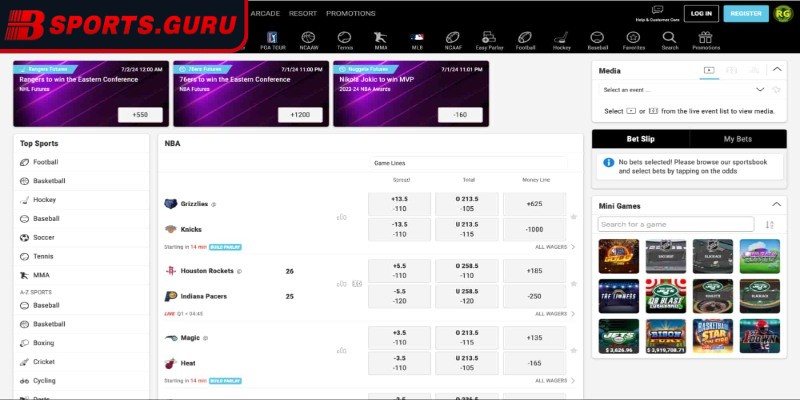The image size is (800, 400).
Task: Select Knicks spread -13.5
Action: tap(399, 230)
